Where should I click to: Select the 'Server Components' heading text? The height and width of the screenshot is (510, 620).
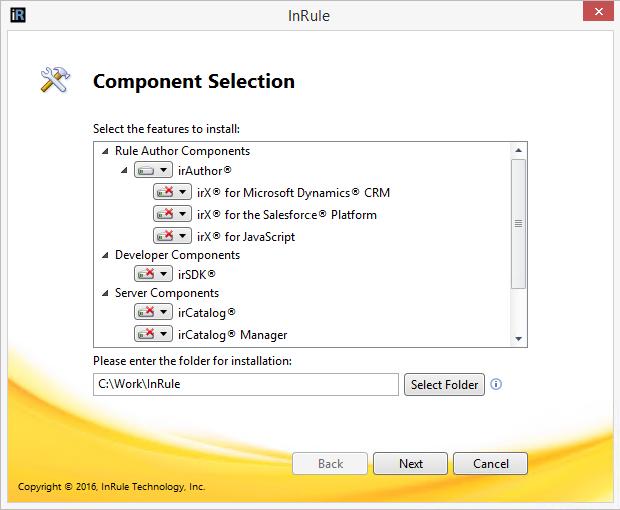tap(167, 293)
